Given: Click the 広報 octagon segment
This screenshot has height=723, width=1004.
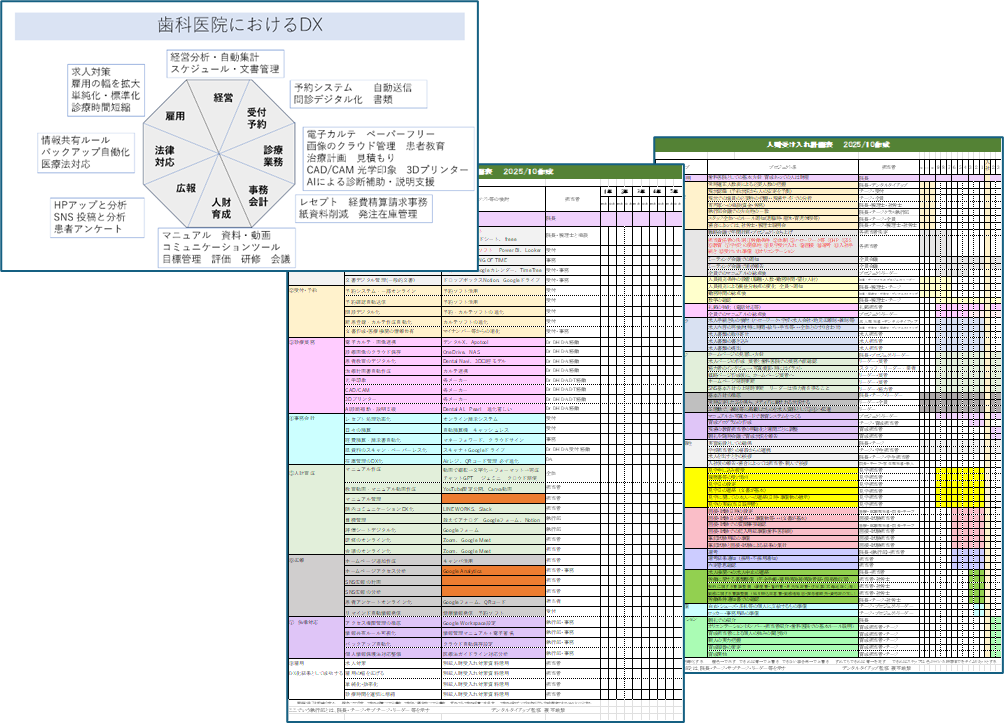Looking at the screenshot, I should (186, 188).
